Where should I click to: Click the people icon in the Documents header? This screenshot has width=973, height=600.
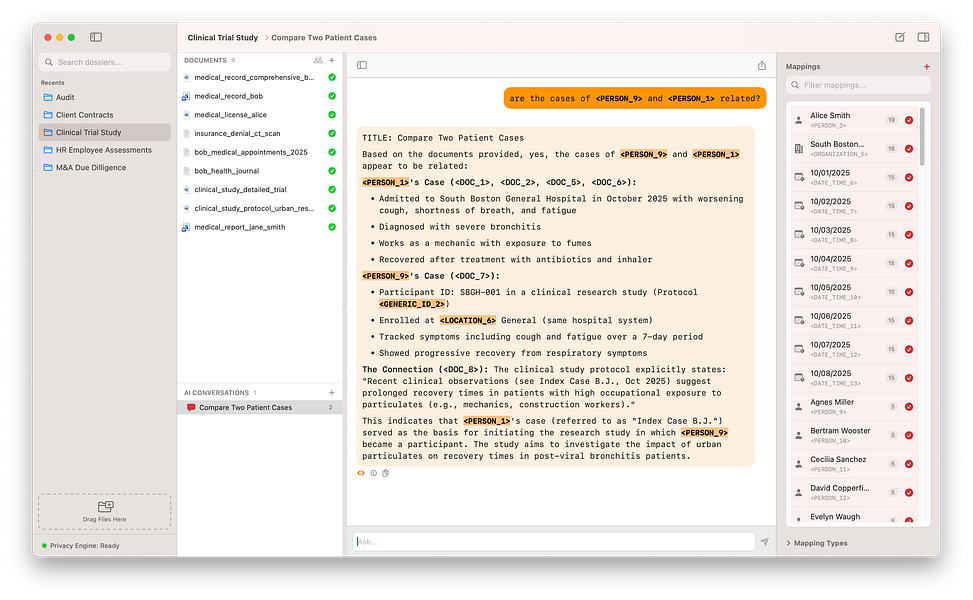click(x=318, y=60)
